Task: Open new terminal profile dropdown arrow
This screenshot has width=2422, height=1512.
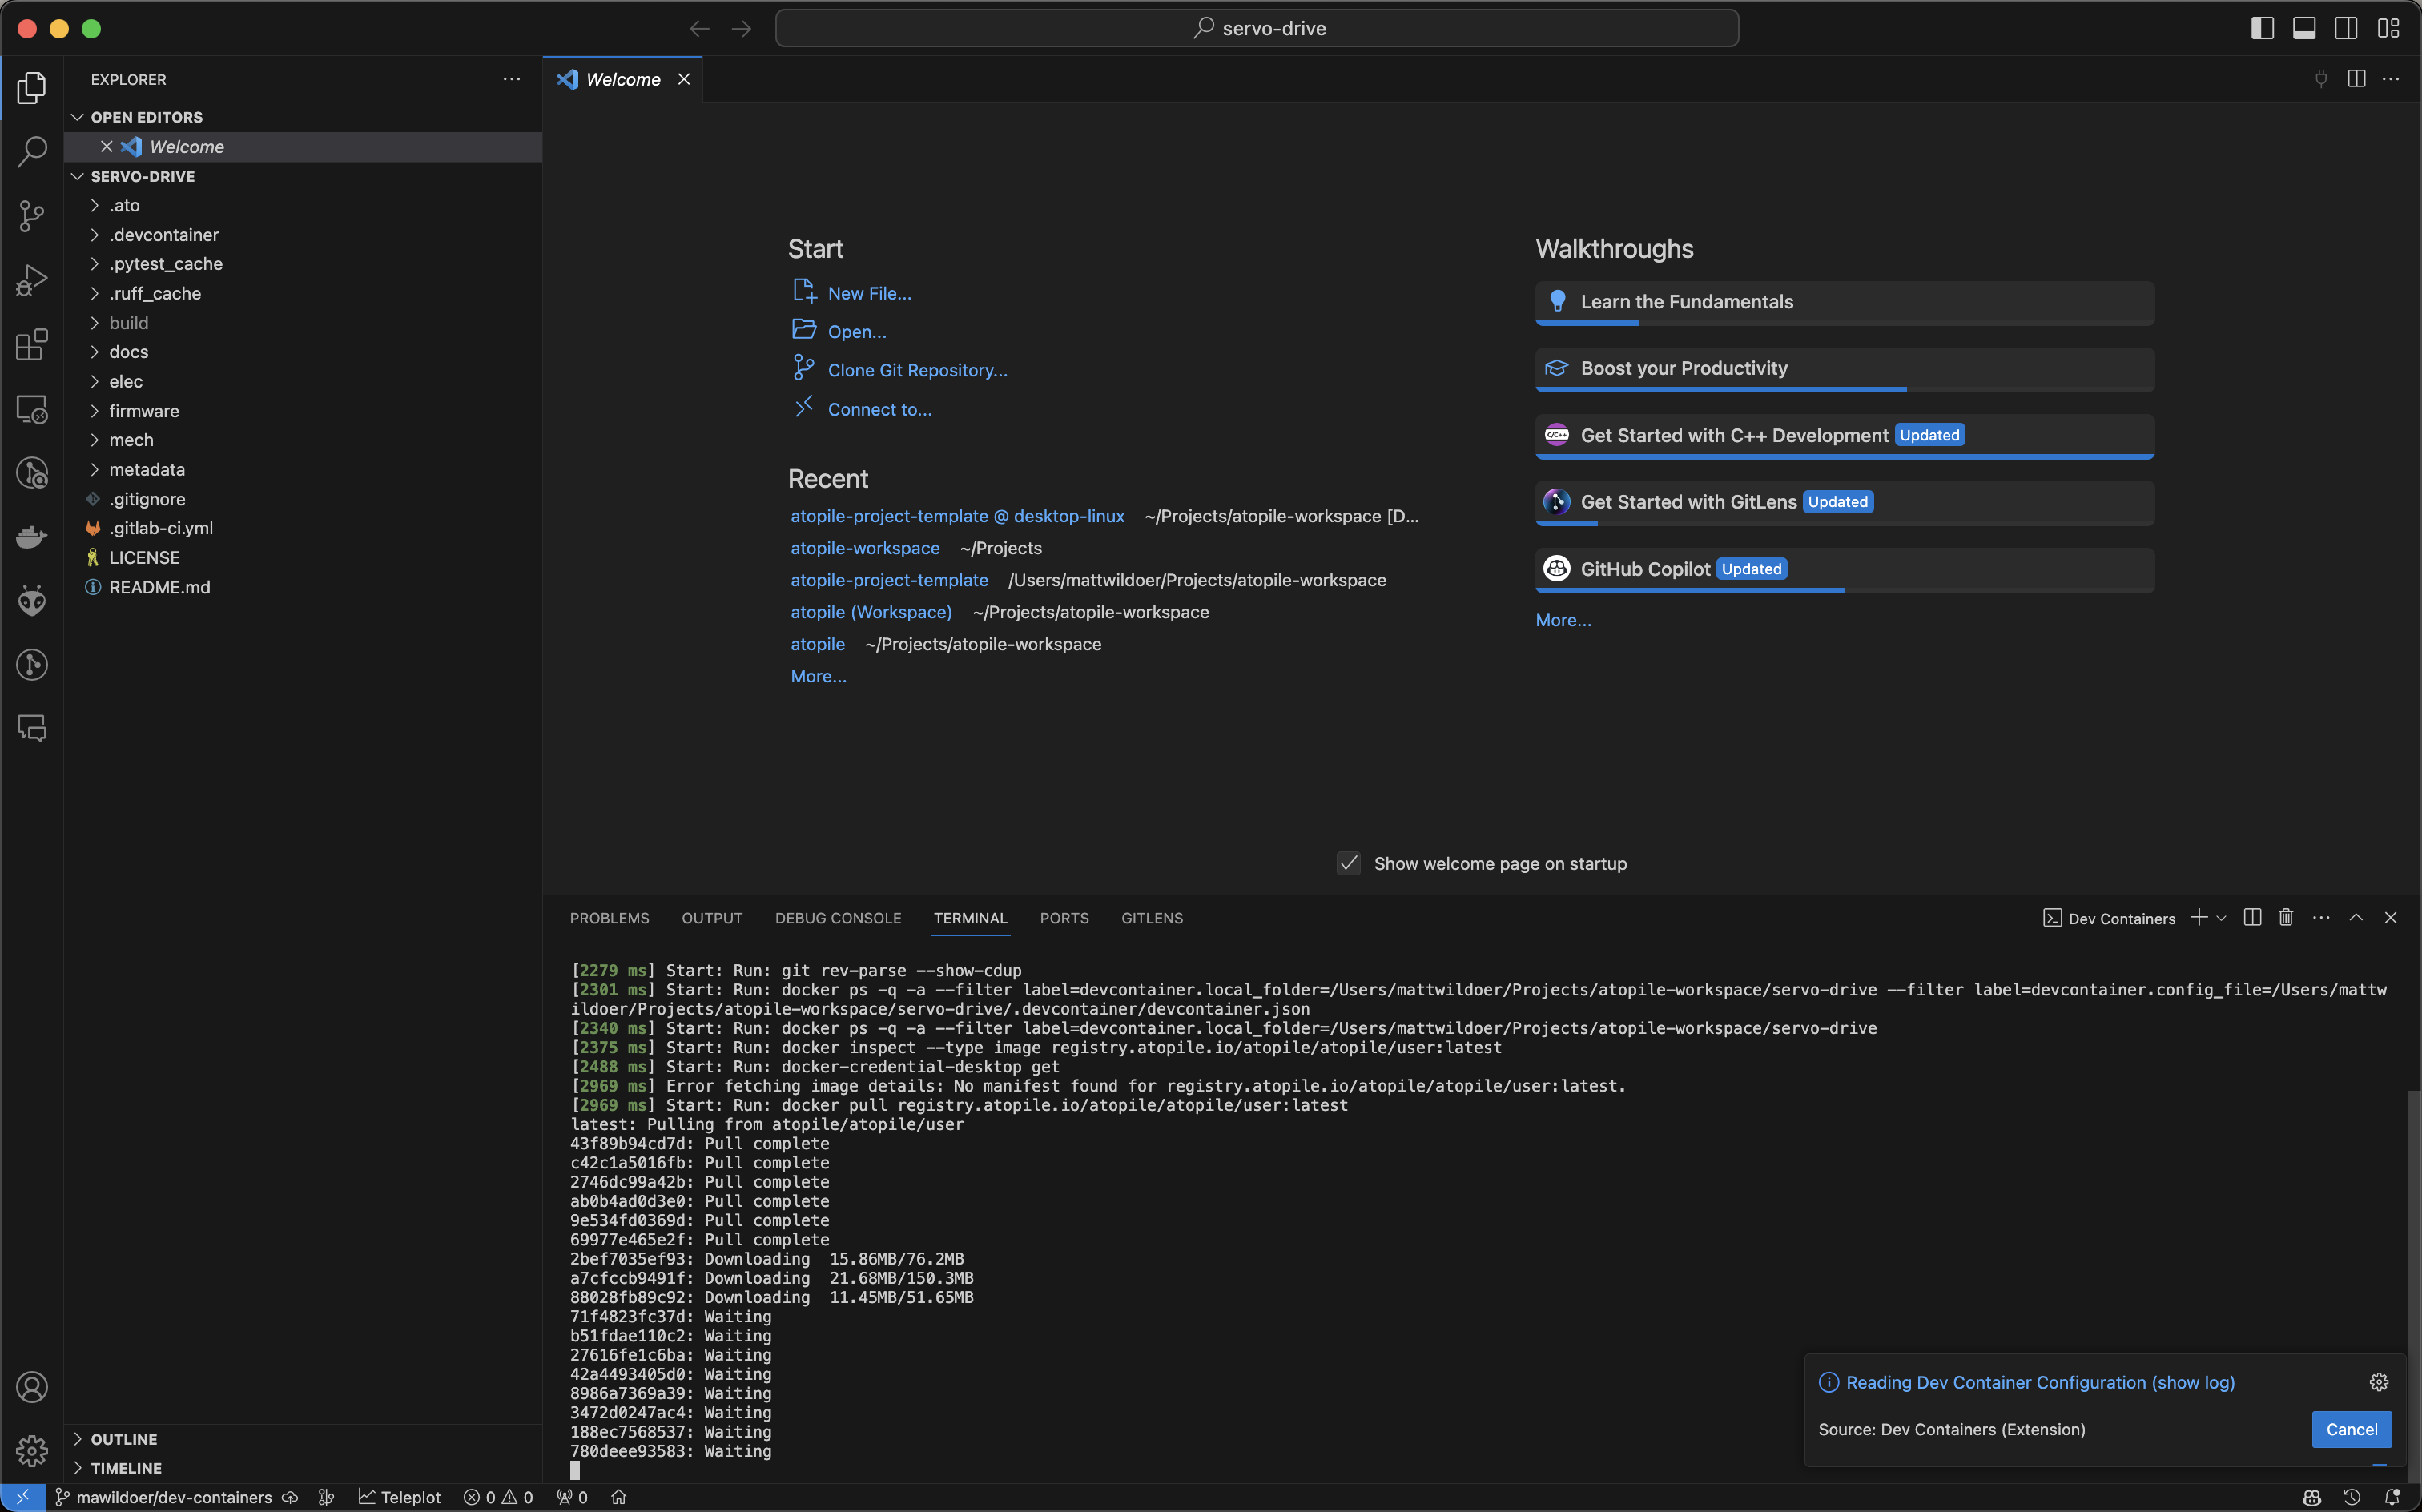Action: 2221,918
